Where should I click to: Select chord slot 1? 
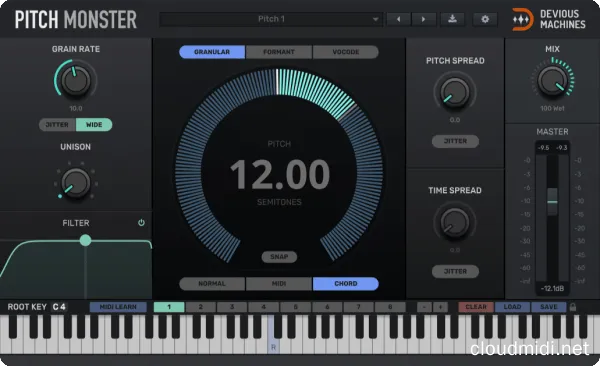point(169,307)
